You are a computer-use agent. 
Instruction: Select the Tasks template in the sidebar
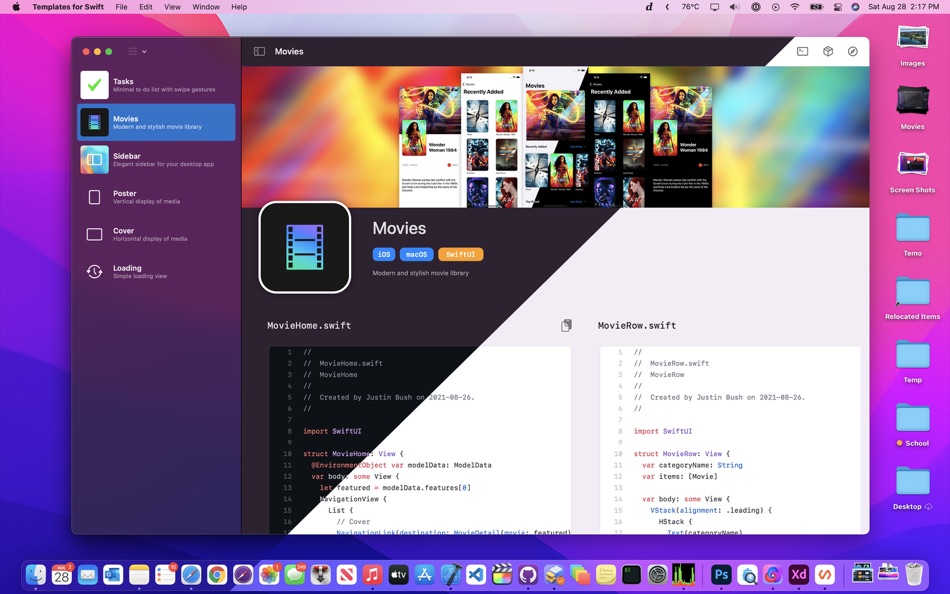pyautogui.click(x=156, y=85)
